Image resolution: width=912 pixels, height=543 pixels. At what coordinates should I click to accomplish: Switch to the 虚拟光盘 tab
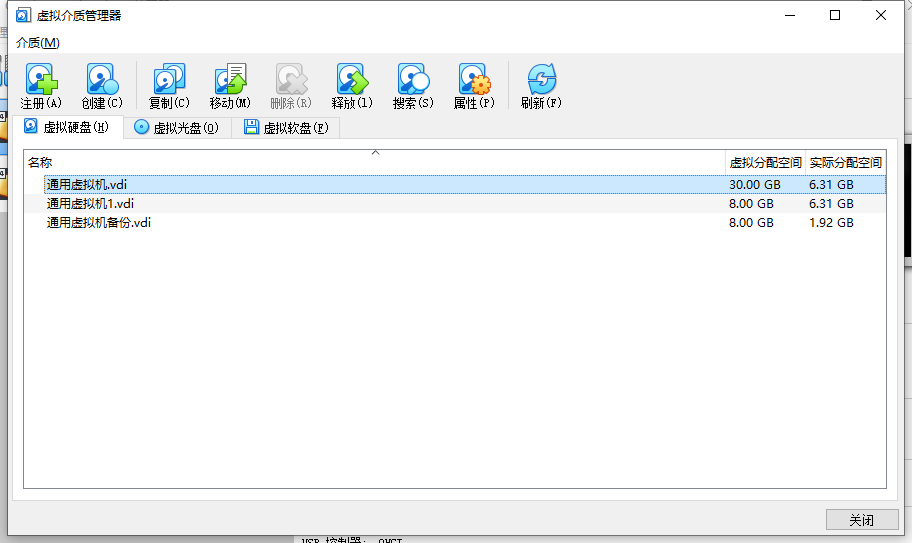[x=176, y=128]
